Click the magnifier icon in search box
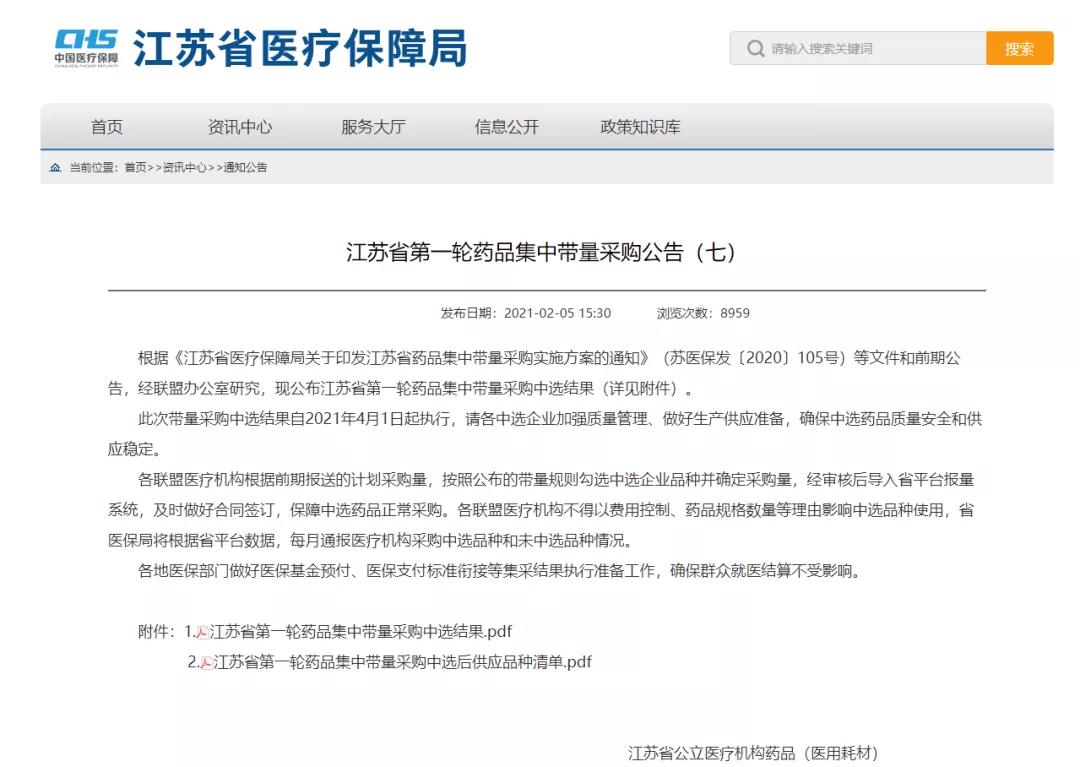The height and width of the screenshot is (767, 1080). click(x=756, y=49)
